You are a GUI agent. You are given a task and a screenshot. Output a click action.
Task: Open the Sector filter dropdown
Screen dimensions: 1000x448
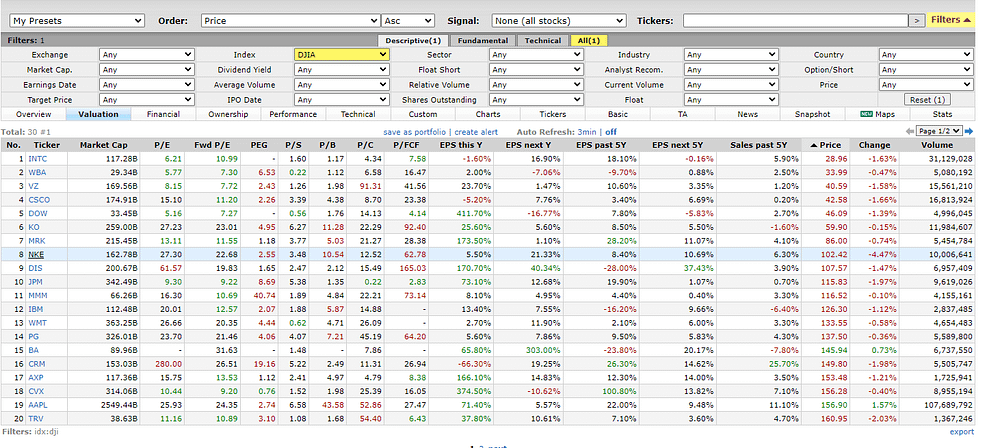(536, 54)
